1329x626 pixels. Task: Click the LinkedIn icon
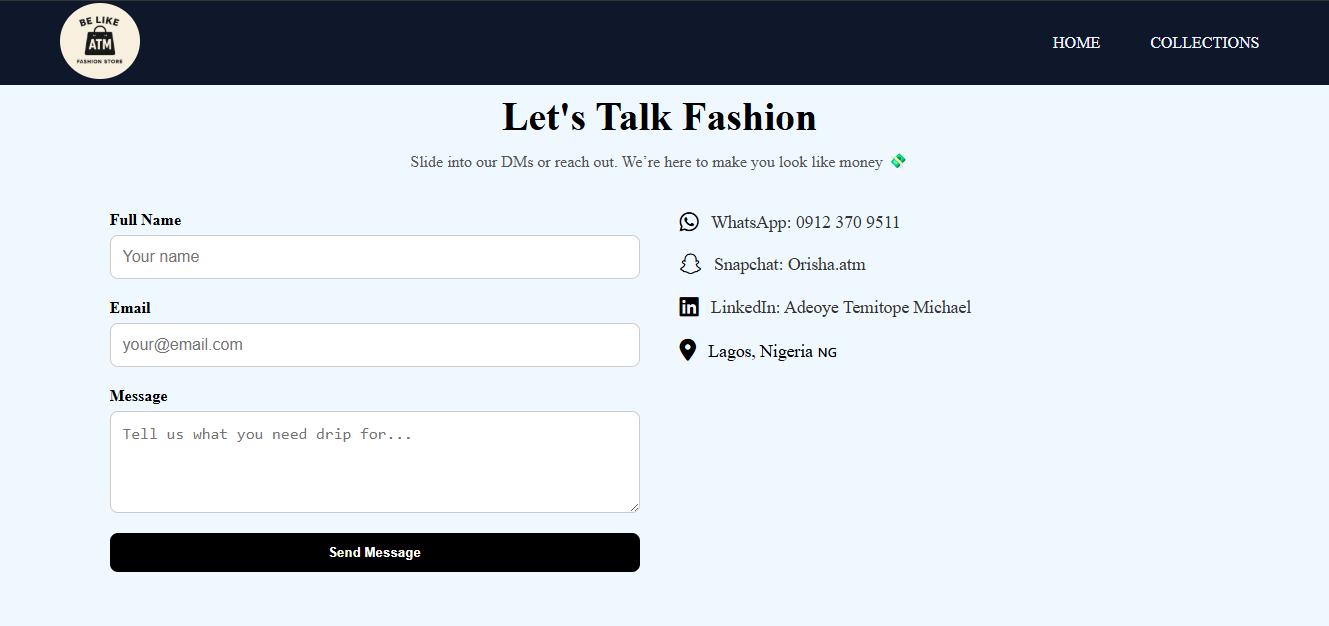tap(689, 307)
